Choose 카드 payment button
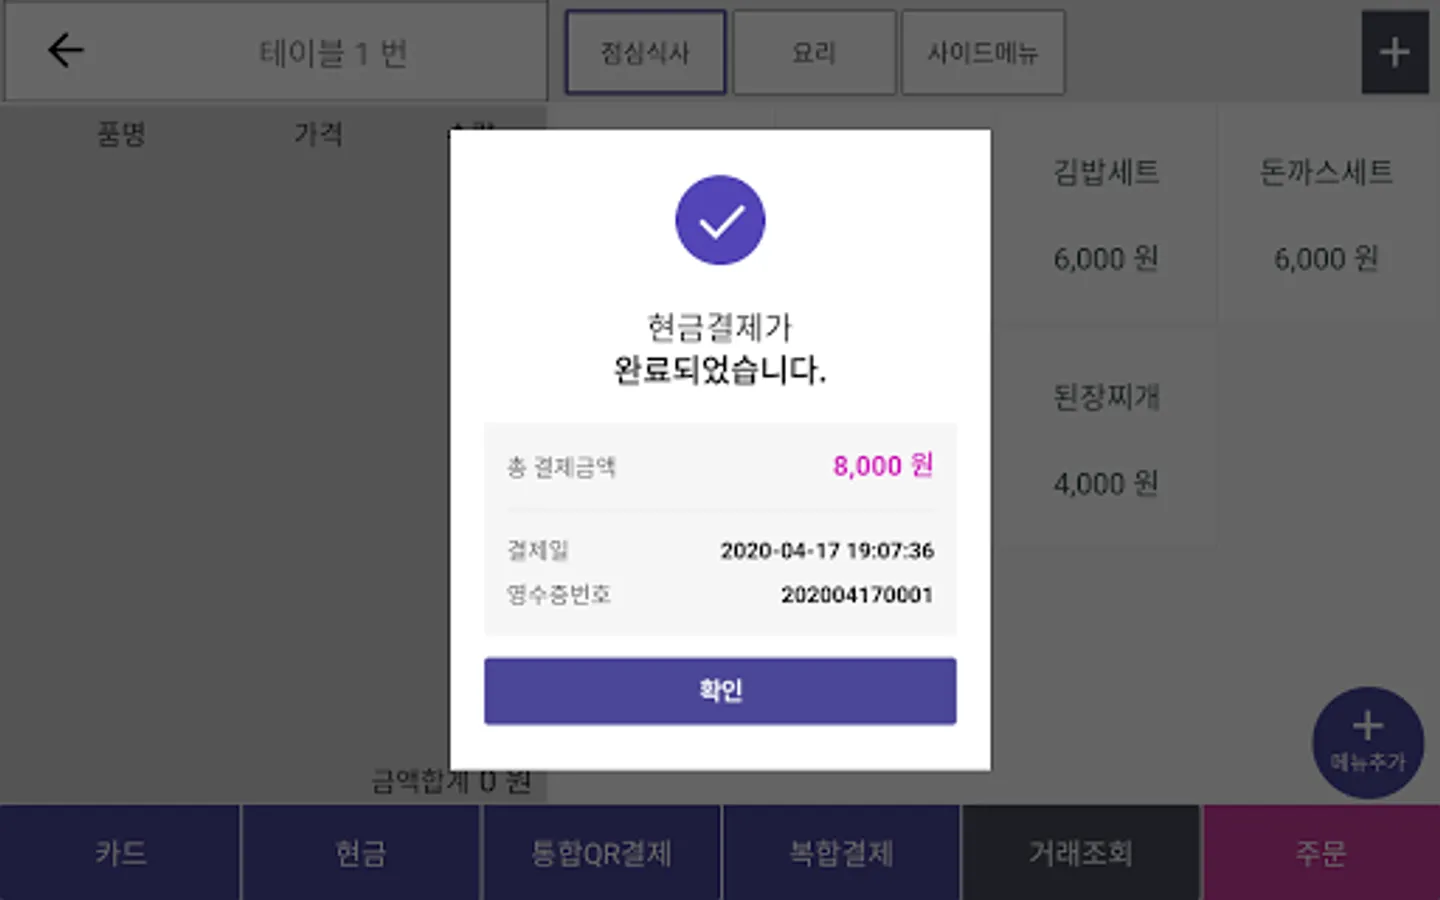The height and width of the screenshot is (900, 1440). pyautogui.click(x=120, y=853)
